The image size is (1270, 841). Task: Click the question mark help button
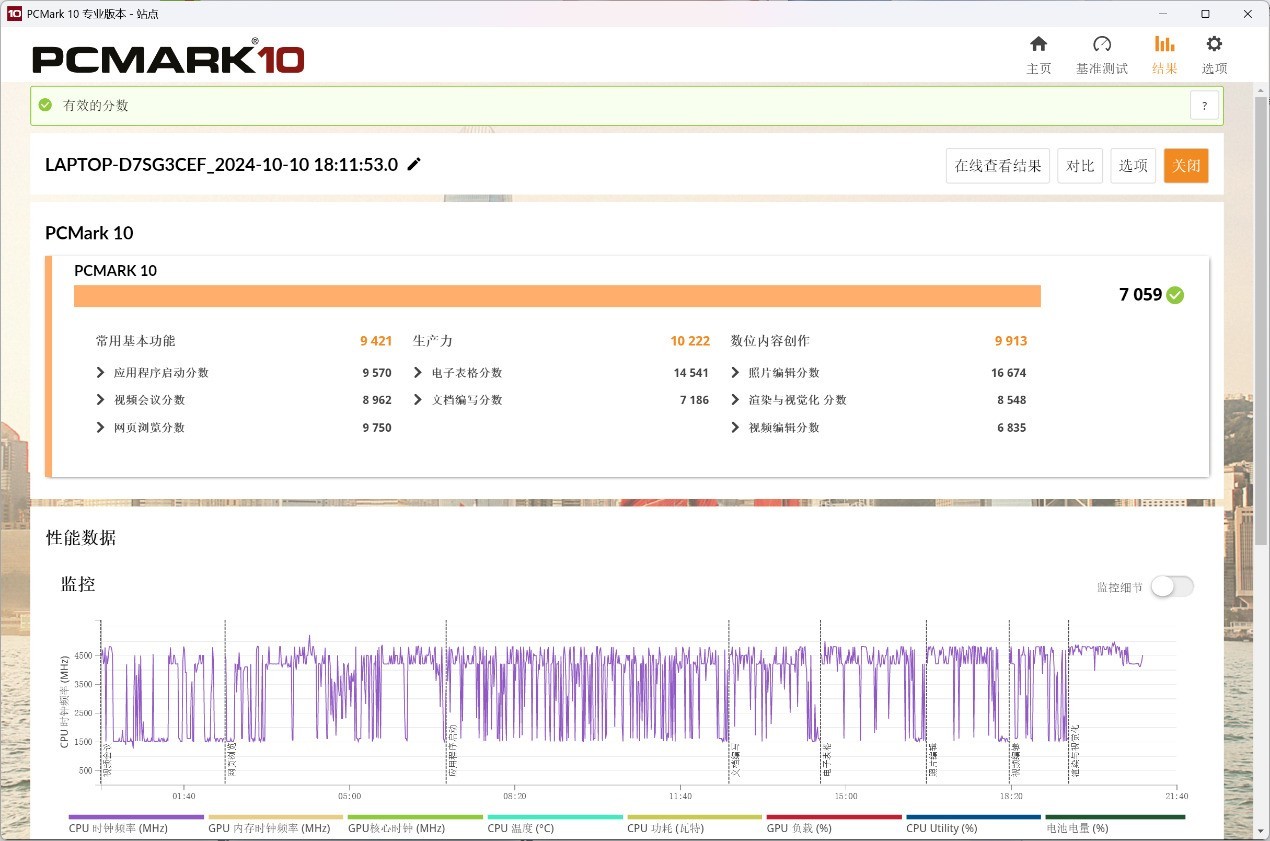1204,105
